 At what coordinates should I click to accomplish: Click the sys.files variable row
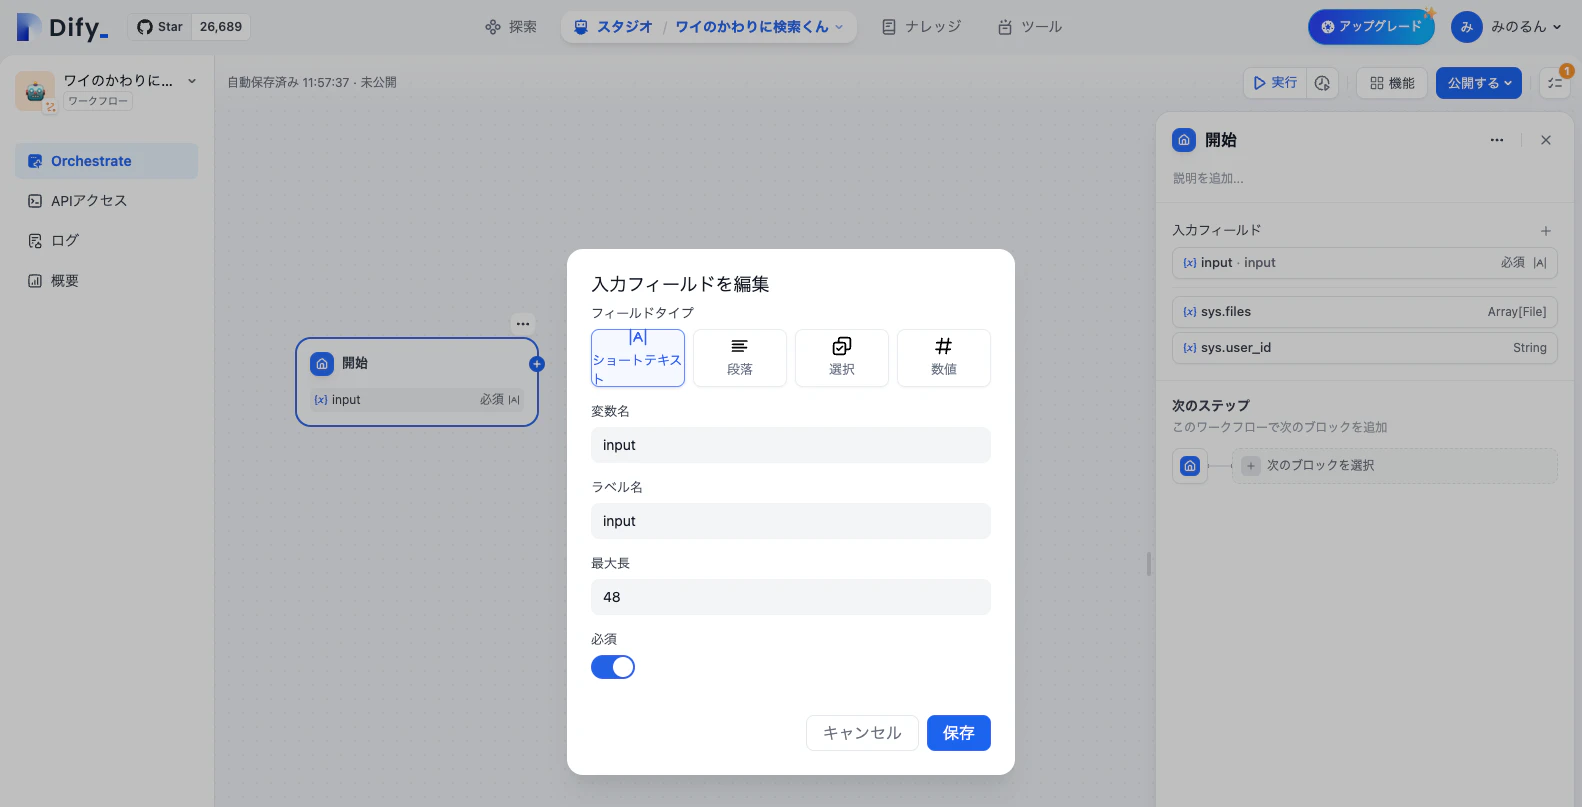[1365, 312]
